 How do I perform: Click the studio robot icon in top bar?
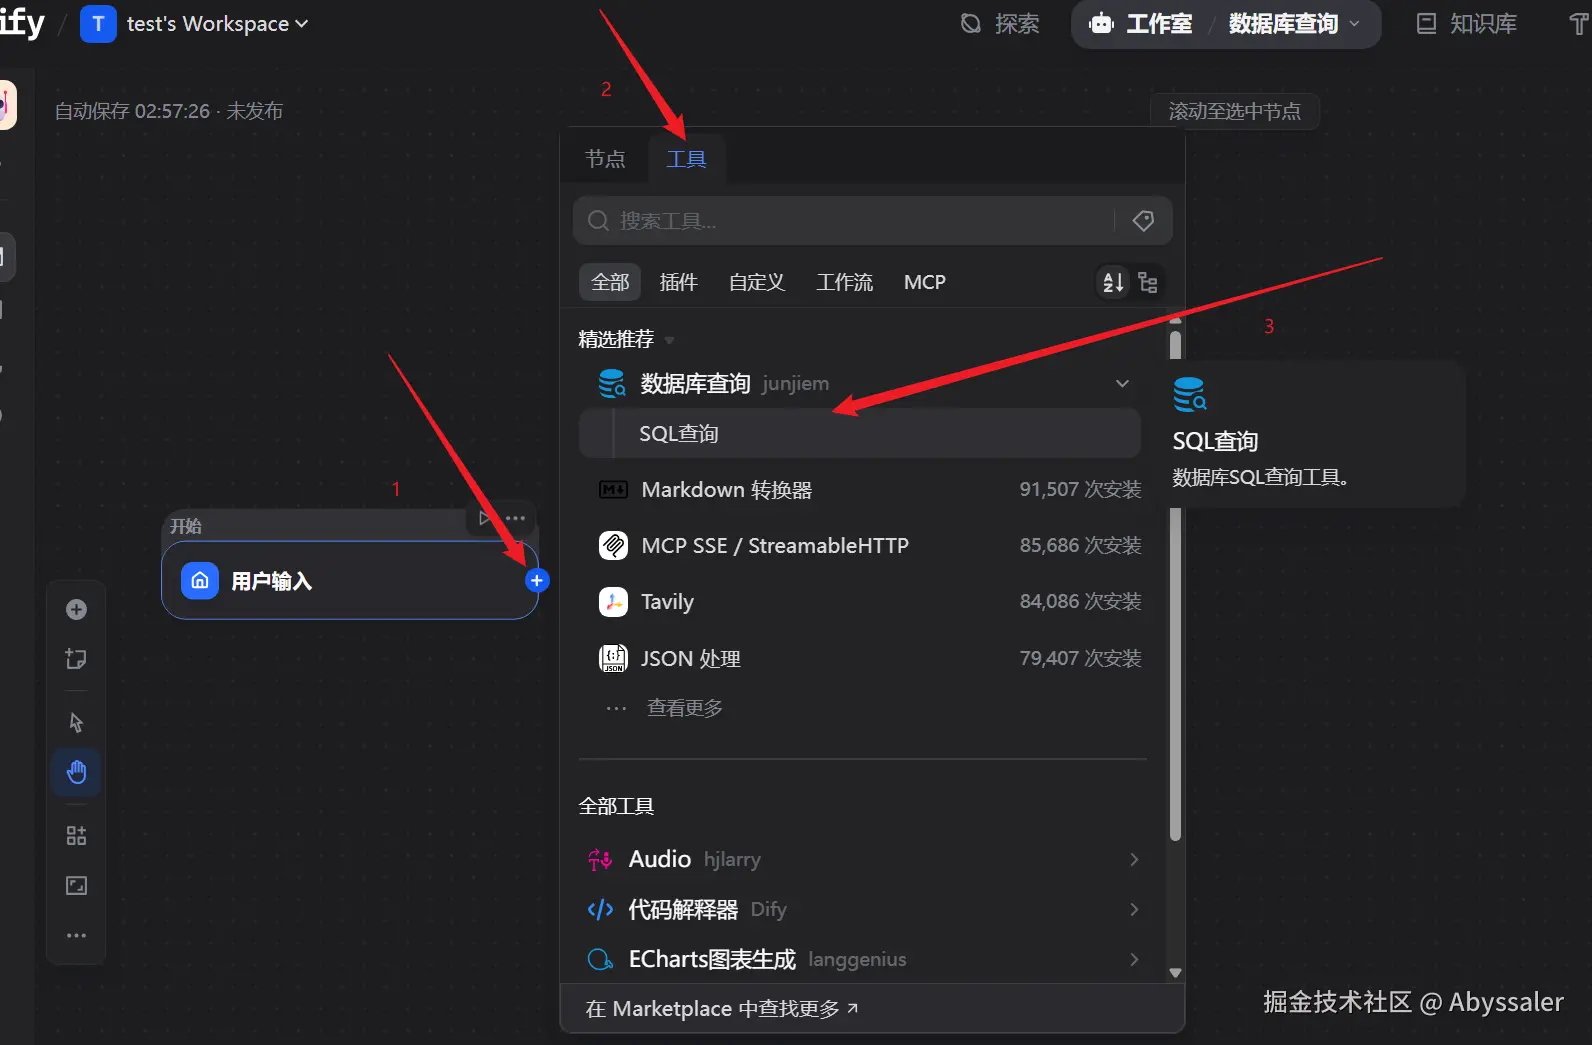(x=1101, y=23)
